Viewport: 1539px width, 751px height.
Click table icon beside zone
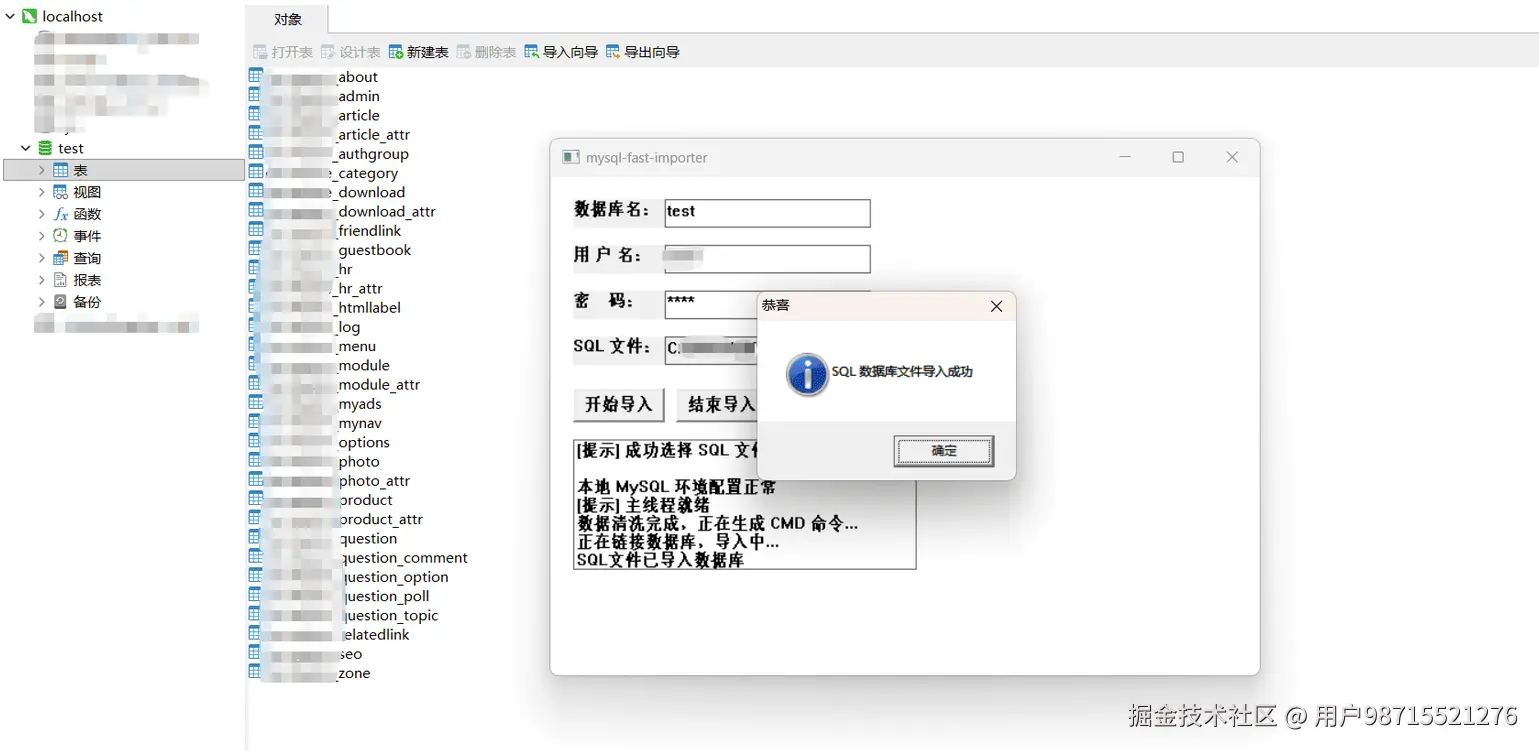coord(256,672)
